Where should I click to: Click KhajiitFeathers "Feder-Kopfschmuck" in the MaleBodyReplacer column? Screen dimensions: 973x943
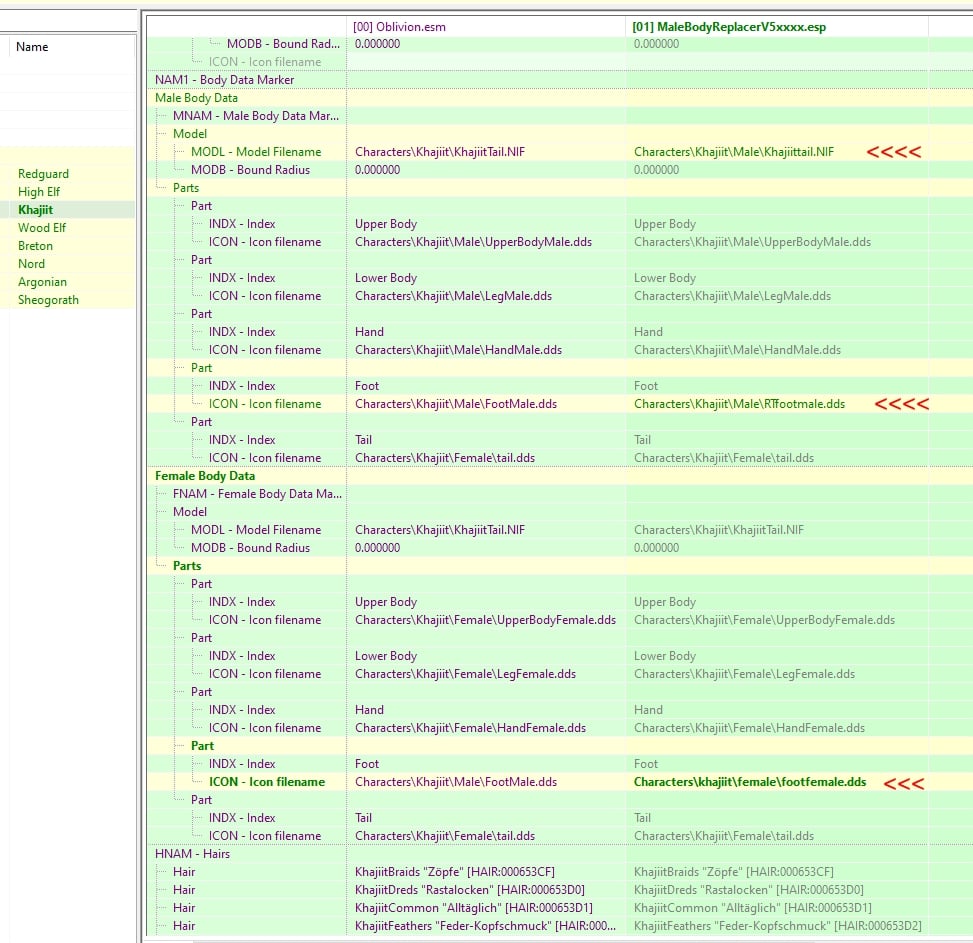tap(778, 926)
